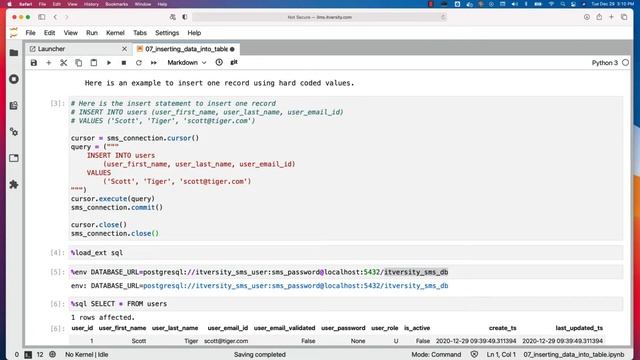Image resolution: width=640 pixels, height=360 pixels.
Task: Click the trusted shield icon in status bar
Action: pyautogui.click(x=474, y=355)
